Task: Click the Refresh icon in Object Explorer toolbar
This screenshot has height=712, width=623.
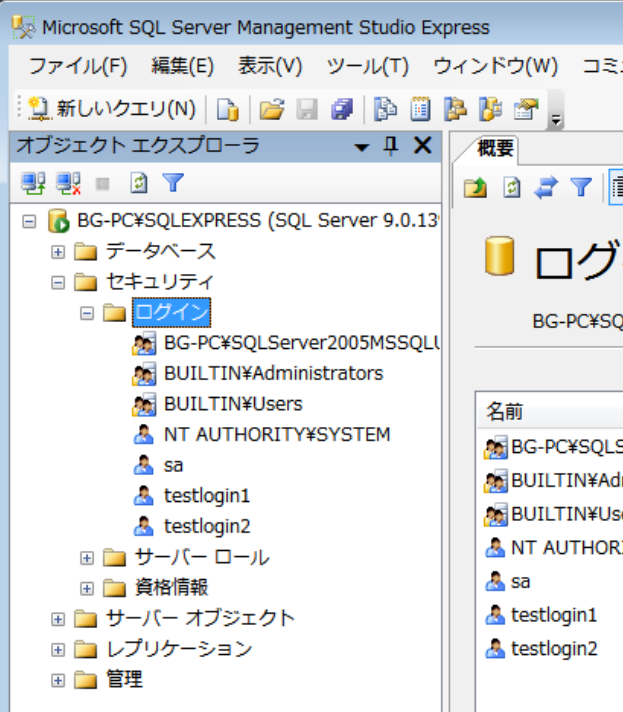Action: point(138,183)
